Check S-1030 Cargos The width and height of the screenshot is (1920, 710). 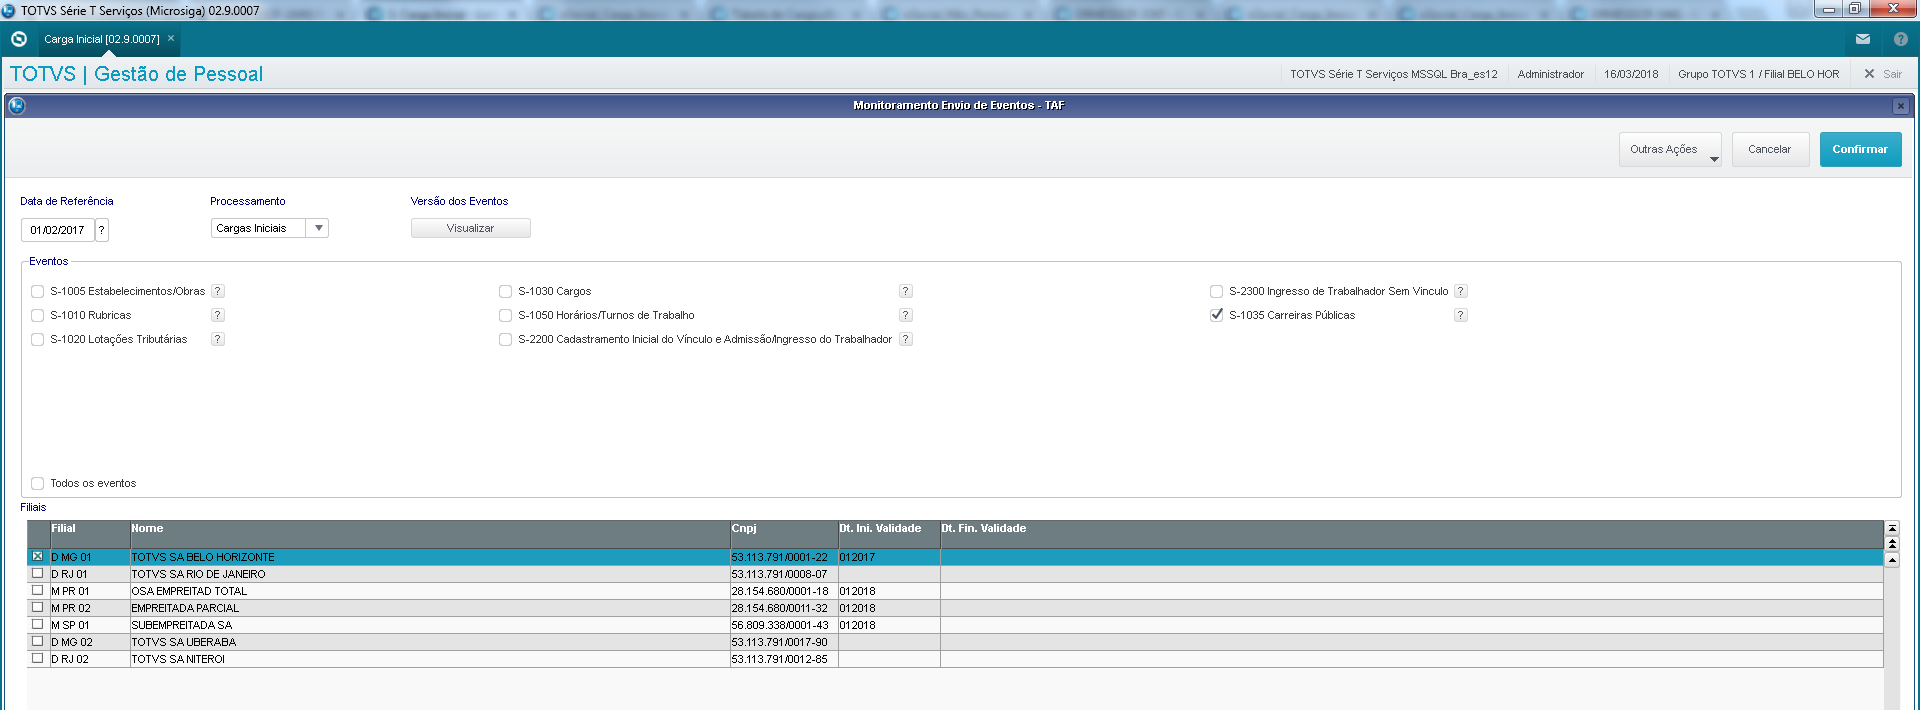coord(505,292)
